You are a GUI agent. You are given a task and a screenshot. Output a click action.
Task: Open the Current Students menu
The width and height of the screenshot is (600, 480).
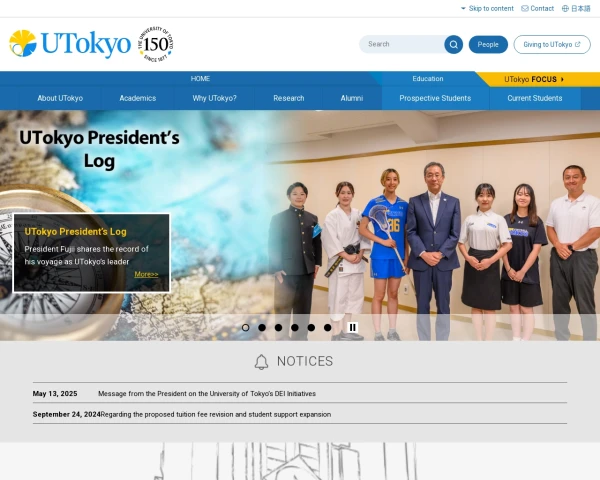(x=535, y=98)
